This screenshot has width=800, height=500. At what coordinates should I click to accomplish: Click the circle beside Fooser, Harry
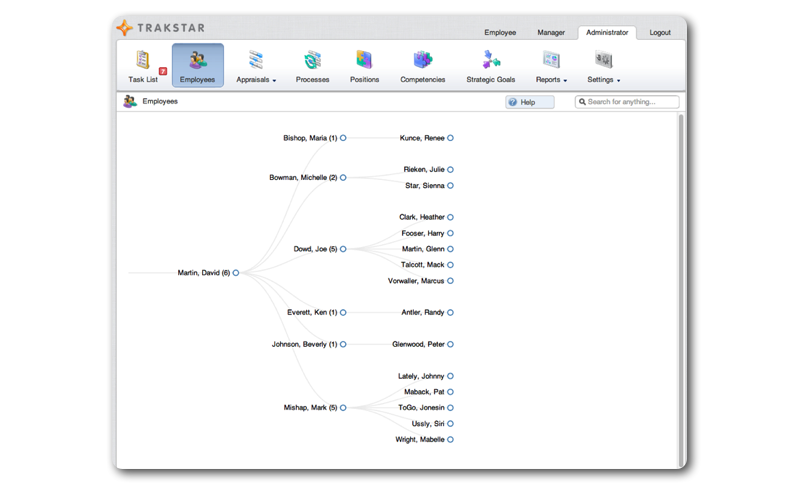point(450,233)
